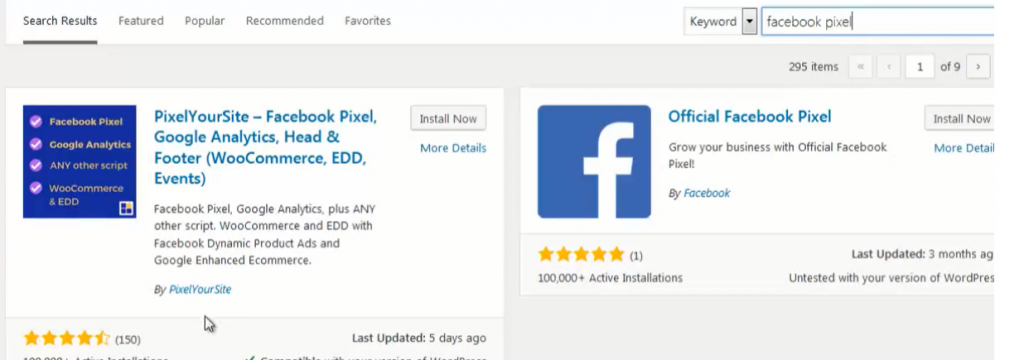Click 'Last Updated: 5 days ago' text

click(x=419, y=338)
